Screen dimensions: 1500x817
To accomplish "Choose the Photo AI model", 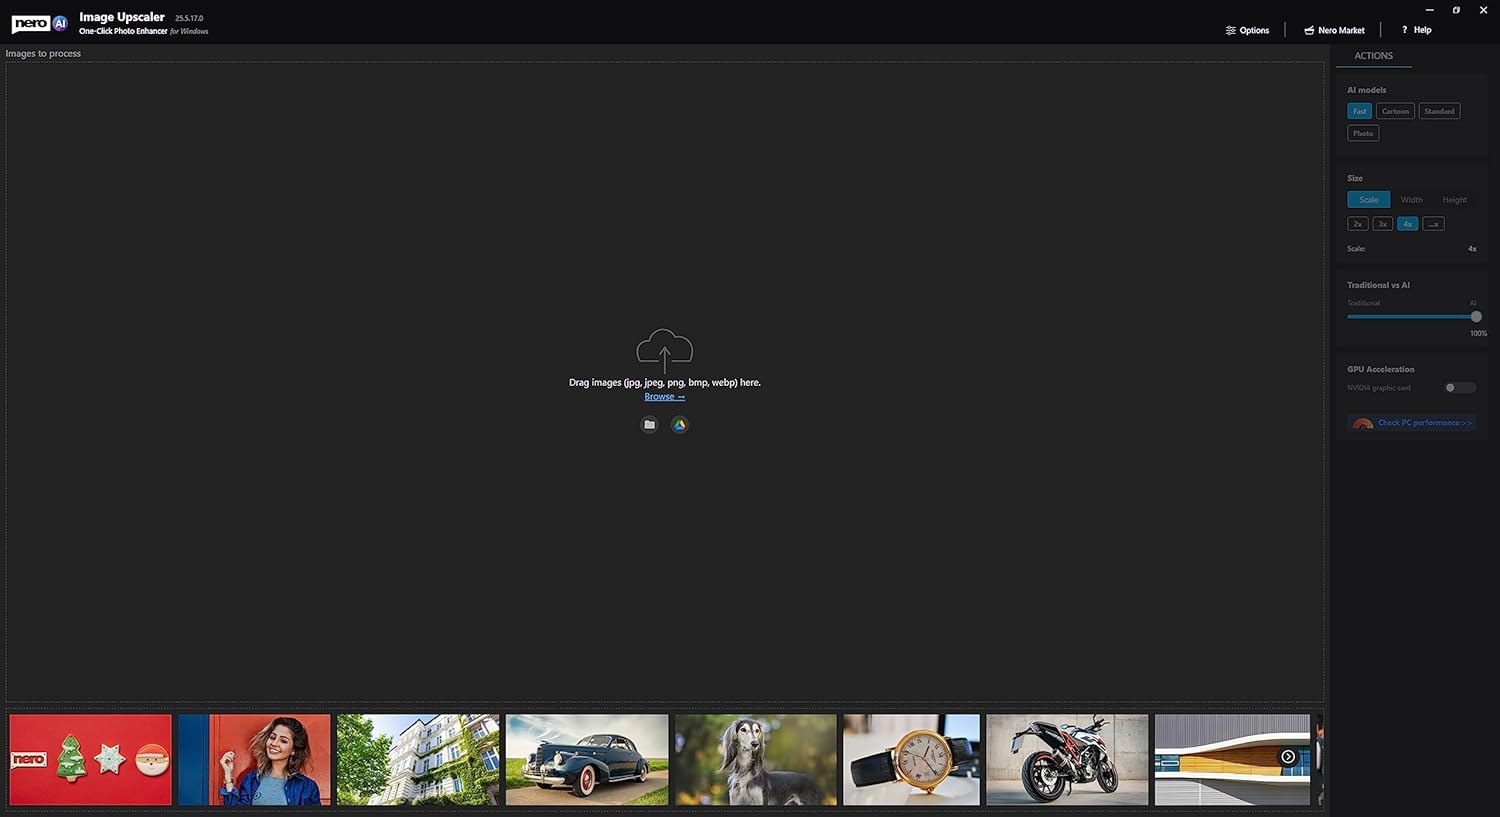I will (x=1363, y=133).
